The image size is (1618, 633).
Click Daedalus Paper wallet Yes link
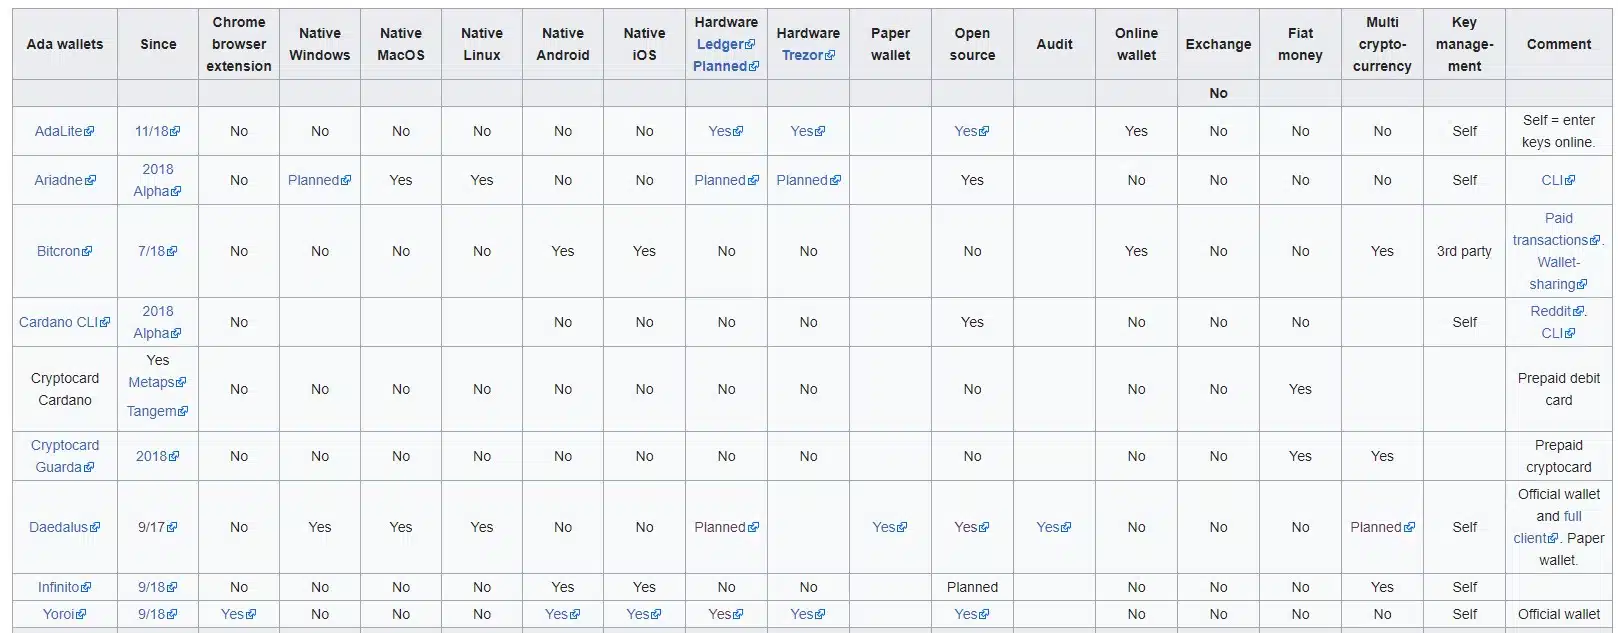tap(890, 527)
